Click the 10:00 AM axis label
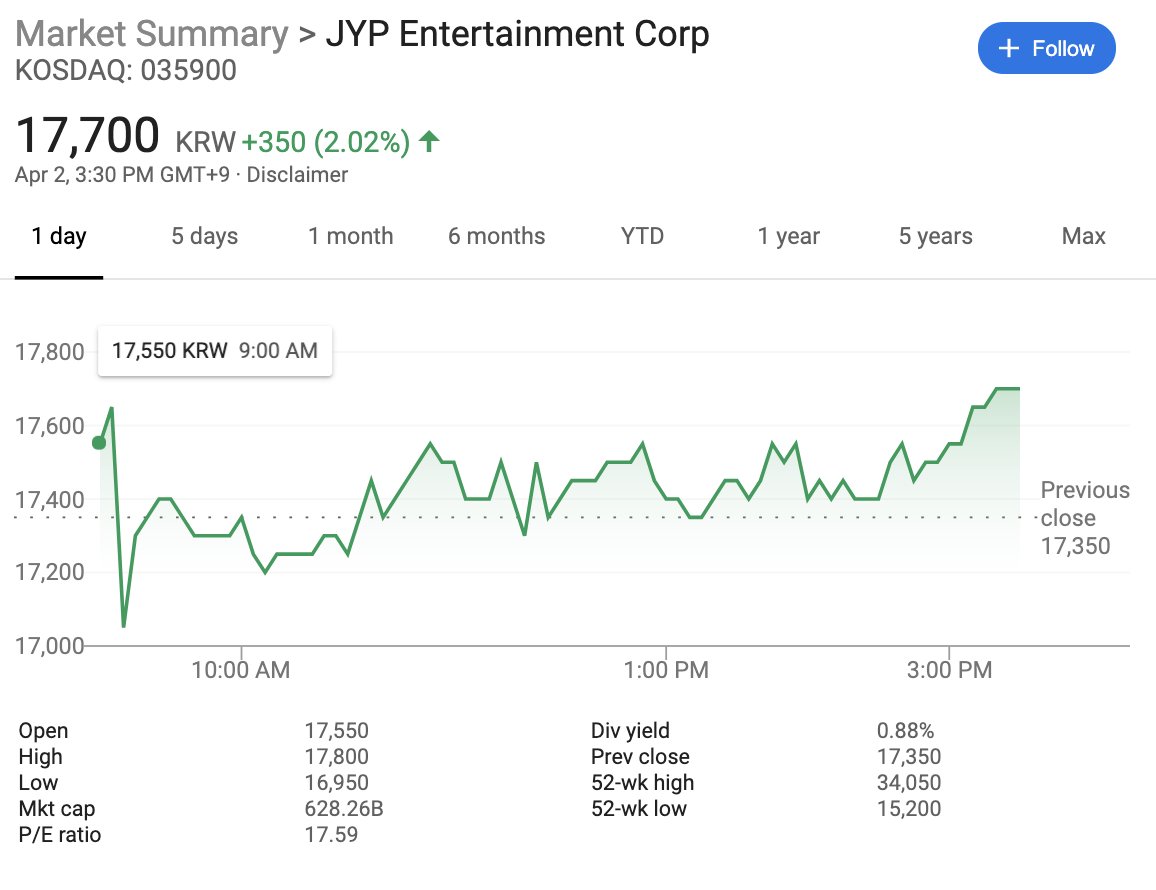 240,670
